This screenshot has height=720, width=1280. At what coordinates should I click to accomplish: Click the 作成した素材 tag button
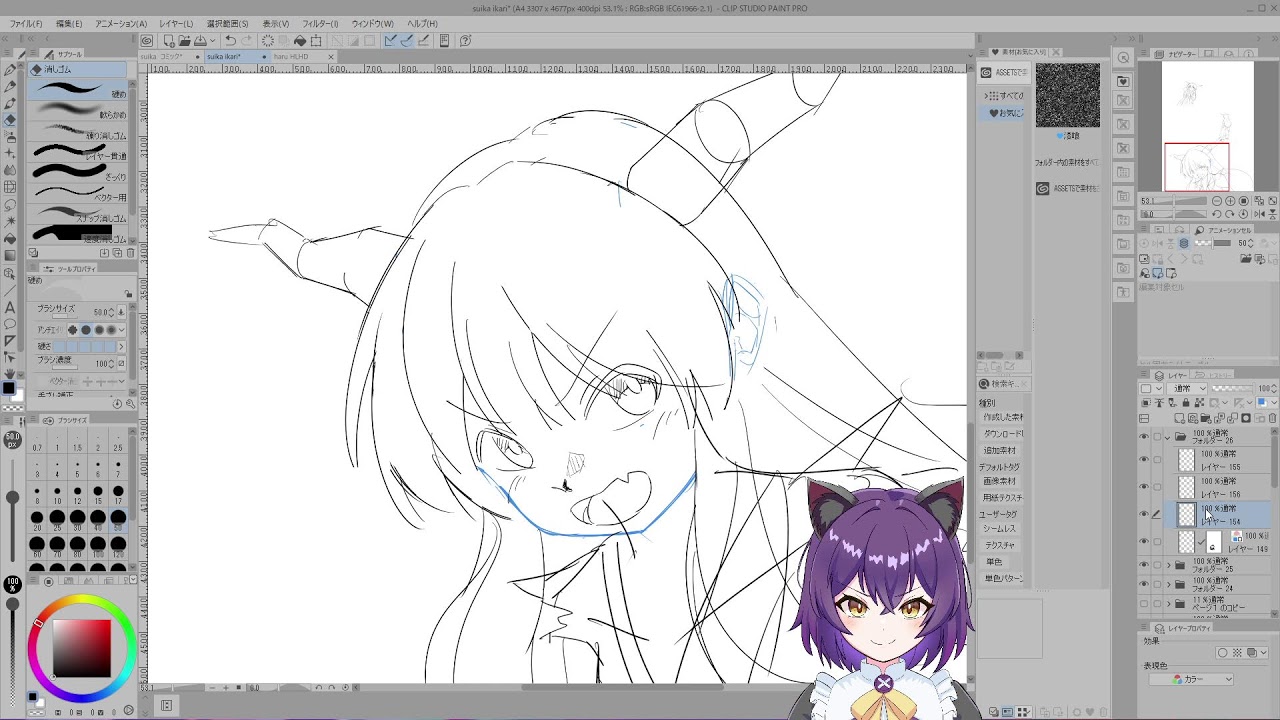[x=1003, y=416]
